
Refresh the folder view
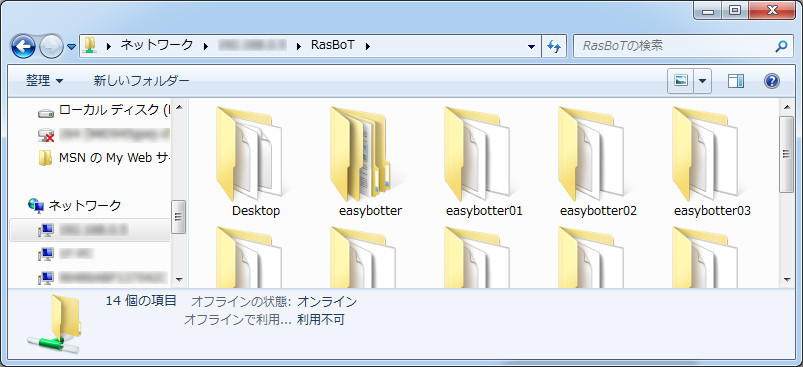pos(554,46)
